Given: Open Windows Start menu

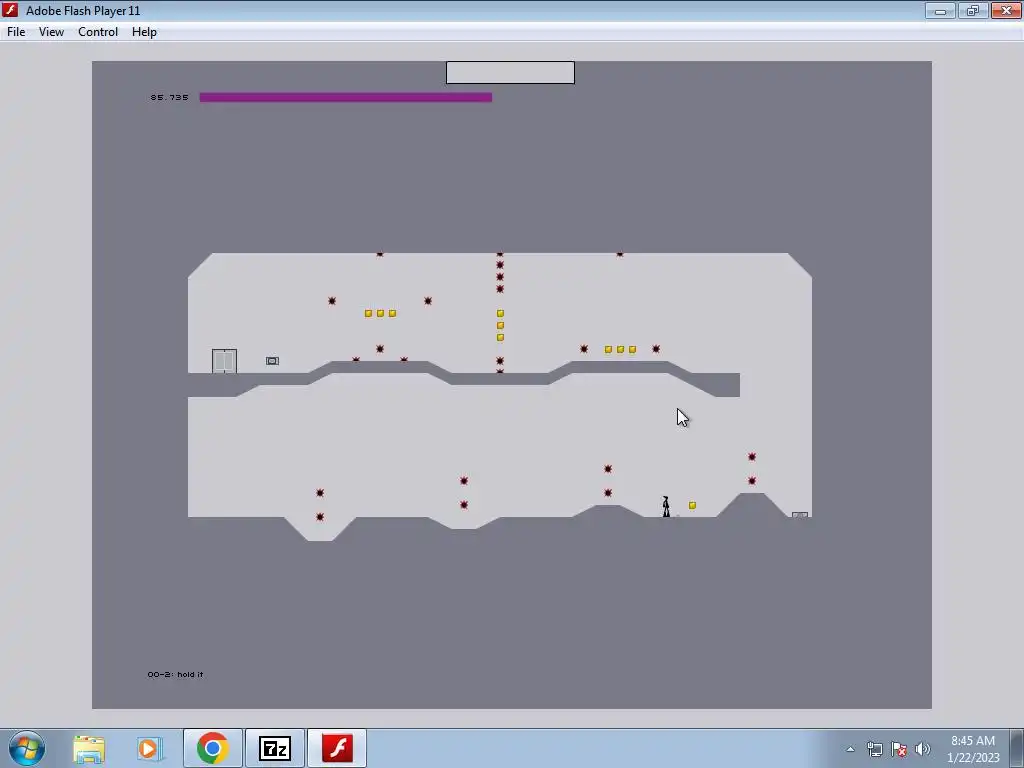Looking at the screenshot, I should pos(27,748).
